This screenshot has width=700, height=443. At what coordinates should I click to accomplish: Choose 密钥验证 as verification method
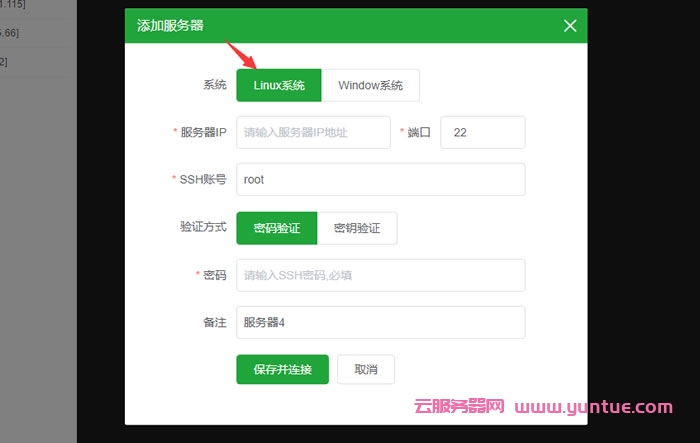pyautogui.click(x=357, y=228)
